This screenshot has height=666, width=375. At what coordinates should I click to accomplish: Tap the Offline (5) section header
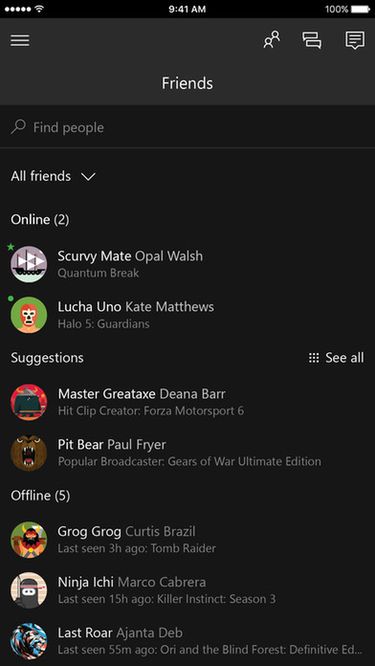point(40,495)
